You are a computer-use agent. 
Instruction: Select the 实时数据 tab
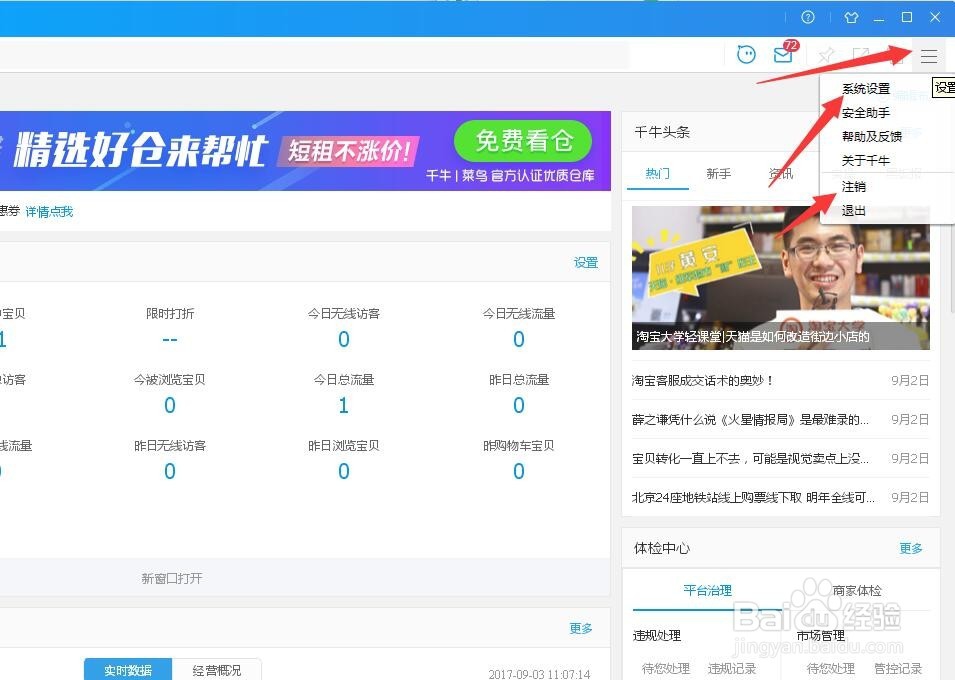coord(128,670)
